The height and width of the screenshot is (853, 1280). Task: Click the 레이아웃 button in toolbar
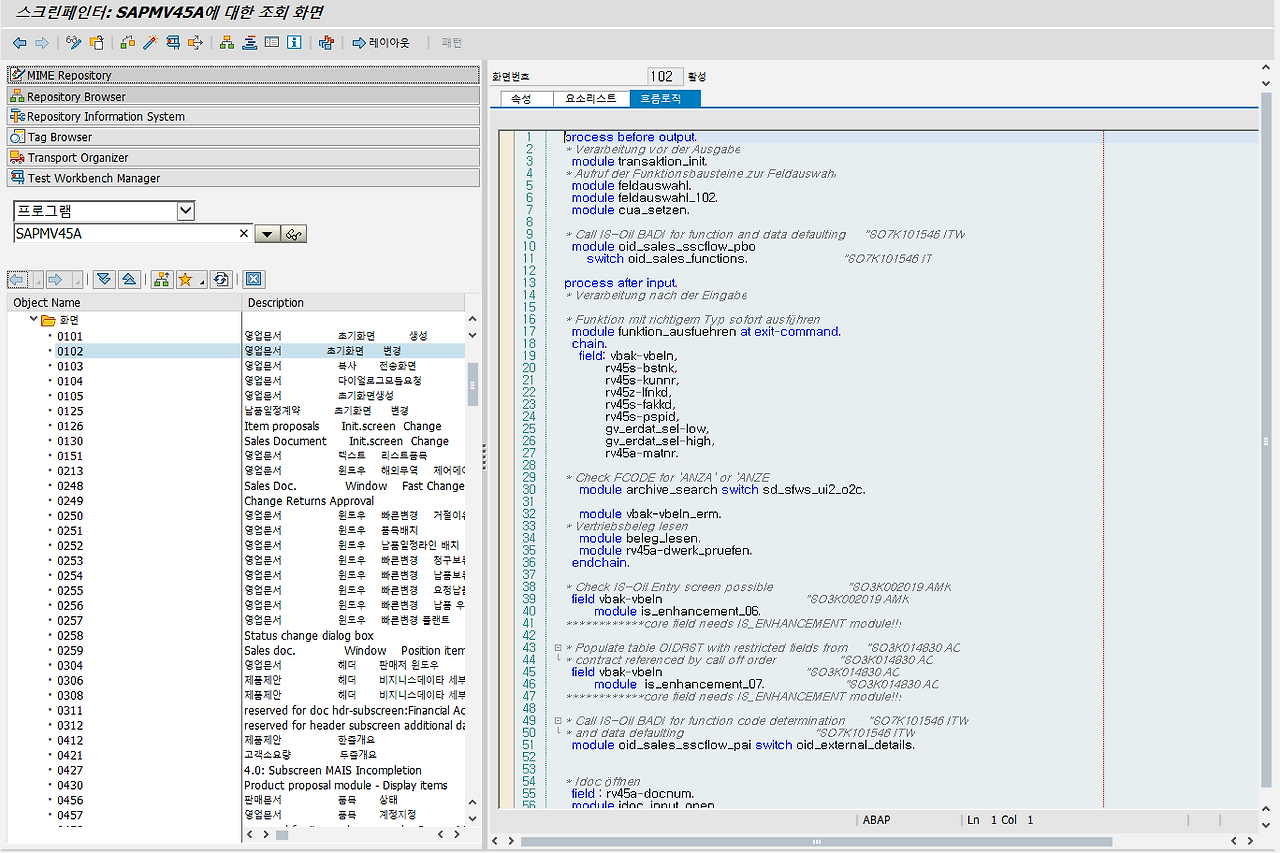click(380, 43)
